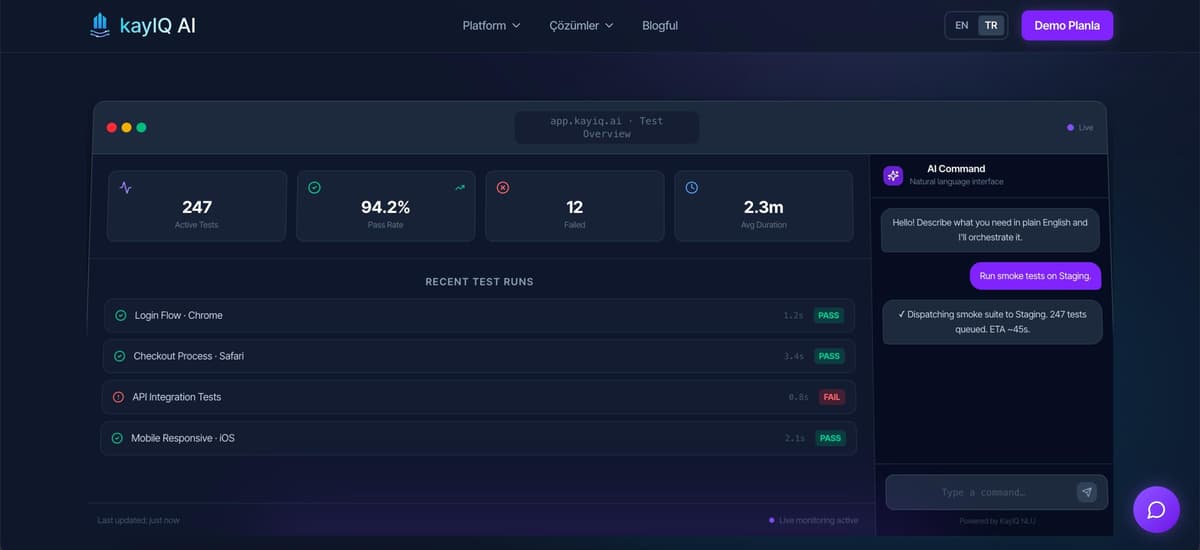Click the Demo Planla button
Screen dimensions: 1200x550
1067,25
